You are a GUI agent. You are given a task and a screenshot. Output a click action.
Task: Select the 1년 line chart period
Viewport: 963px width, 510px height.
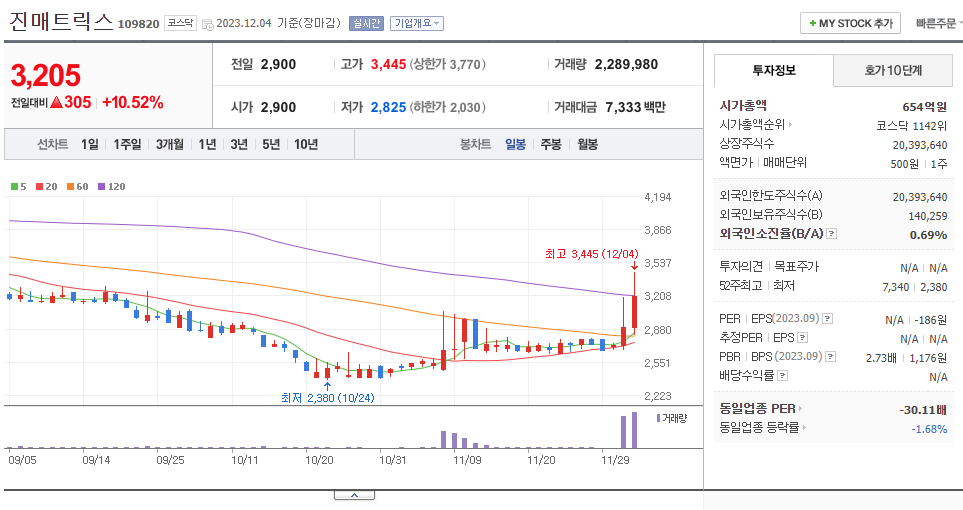tap(207, 144)
